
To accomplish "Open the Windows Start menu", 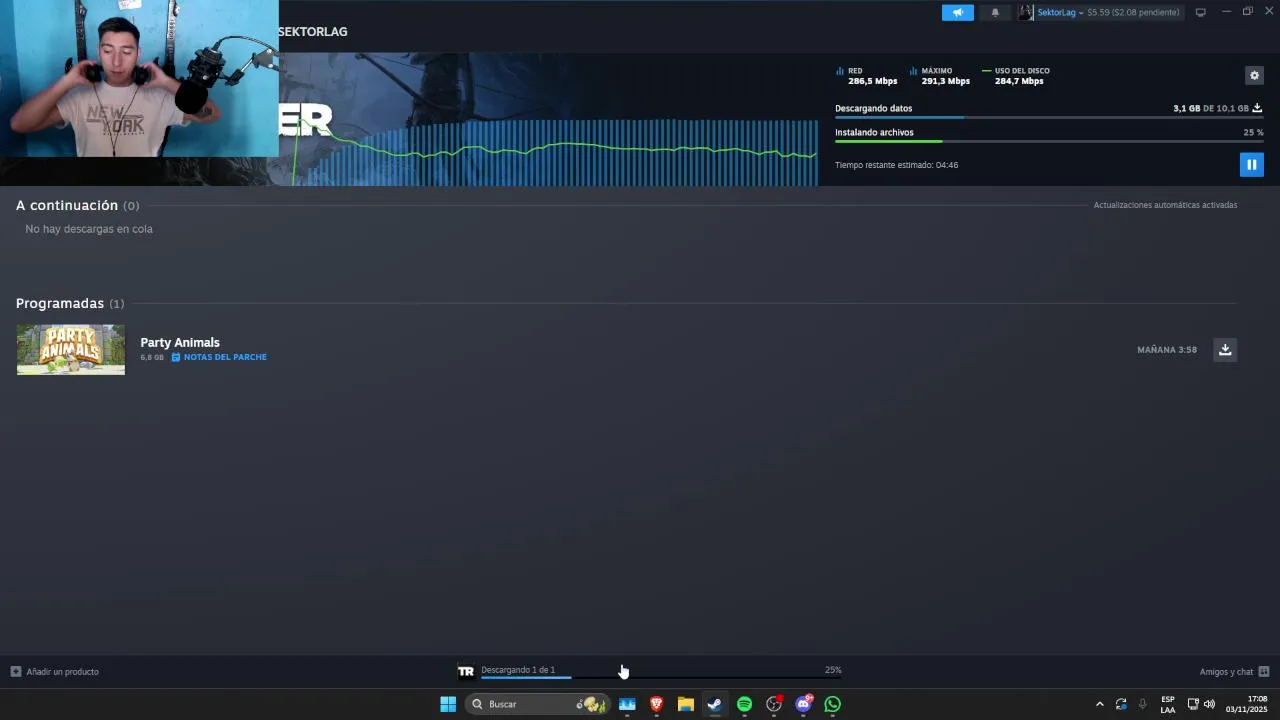I will (448, 704).
